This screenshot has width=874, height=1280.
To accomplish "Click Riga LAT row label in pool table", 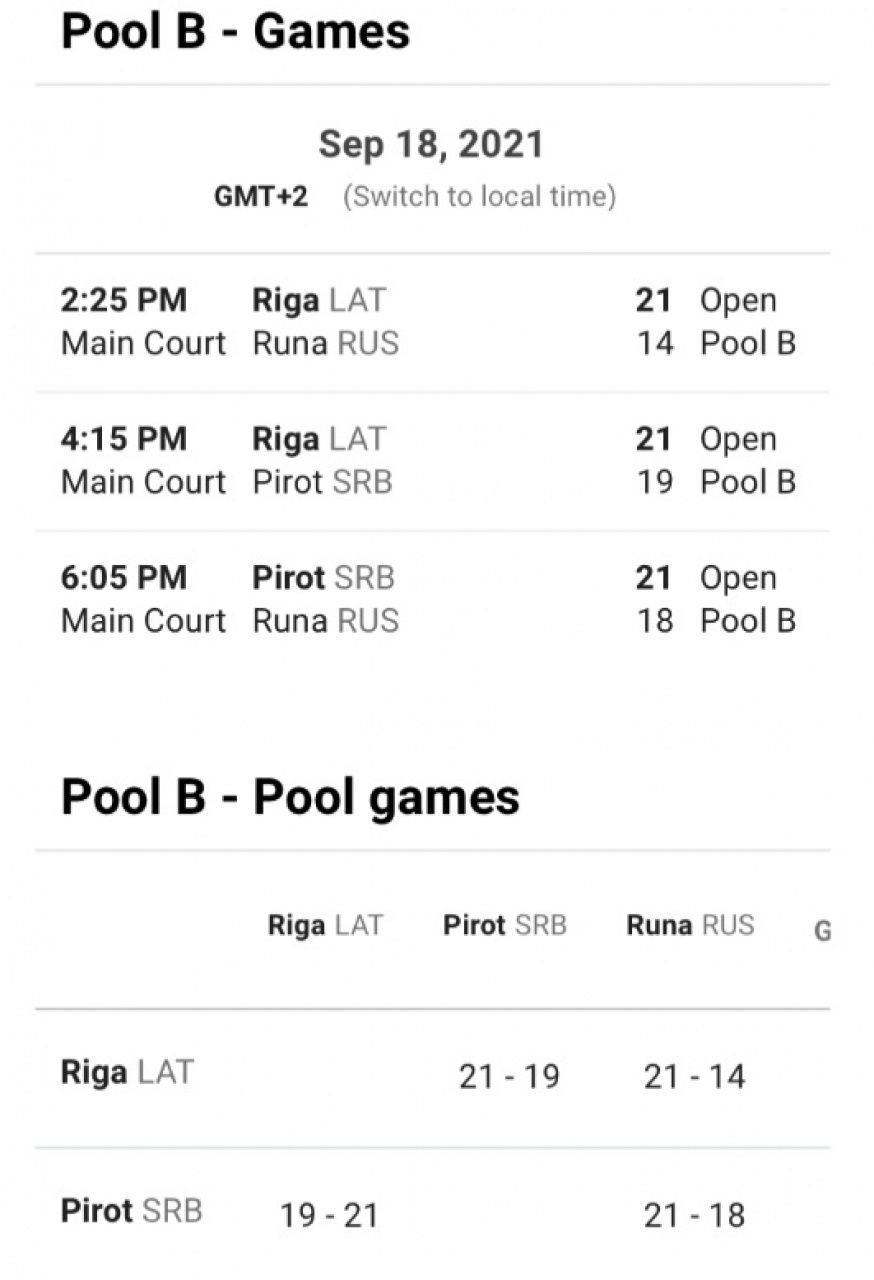I will click(x=127, y=1073).
